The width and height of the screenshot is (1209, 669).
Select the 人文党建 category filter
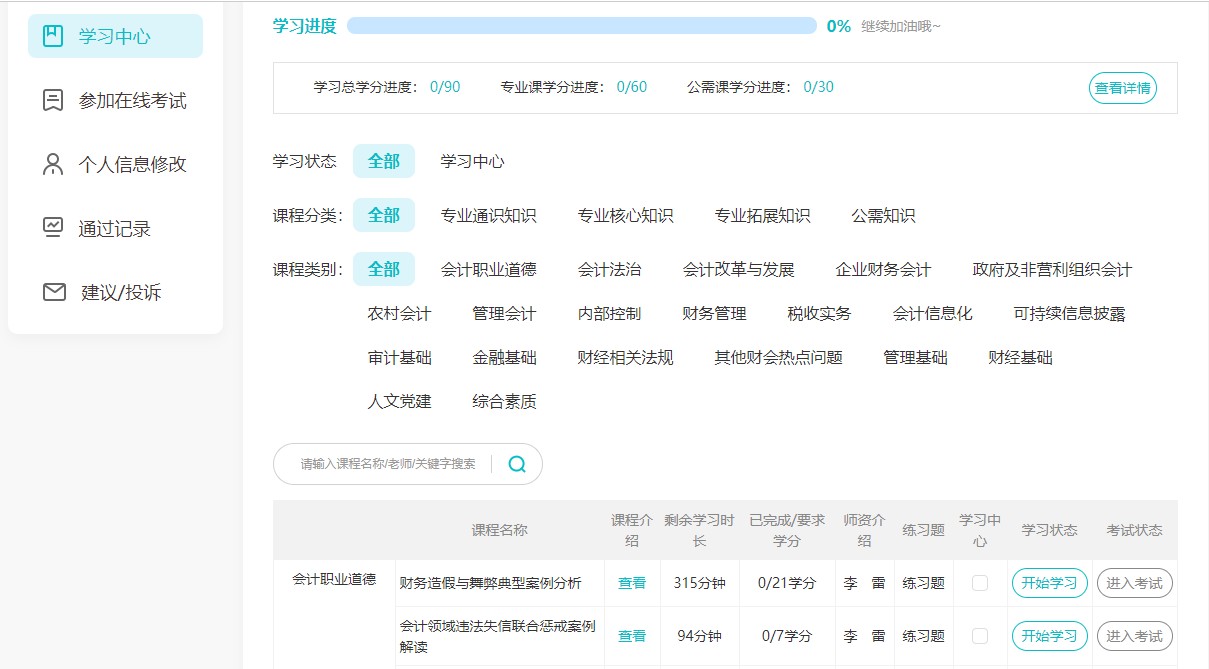coord(398,401)
